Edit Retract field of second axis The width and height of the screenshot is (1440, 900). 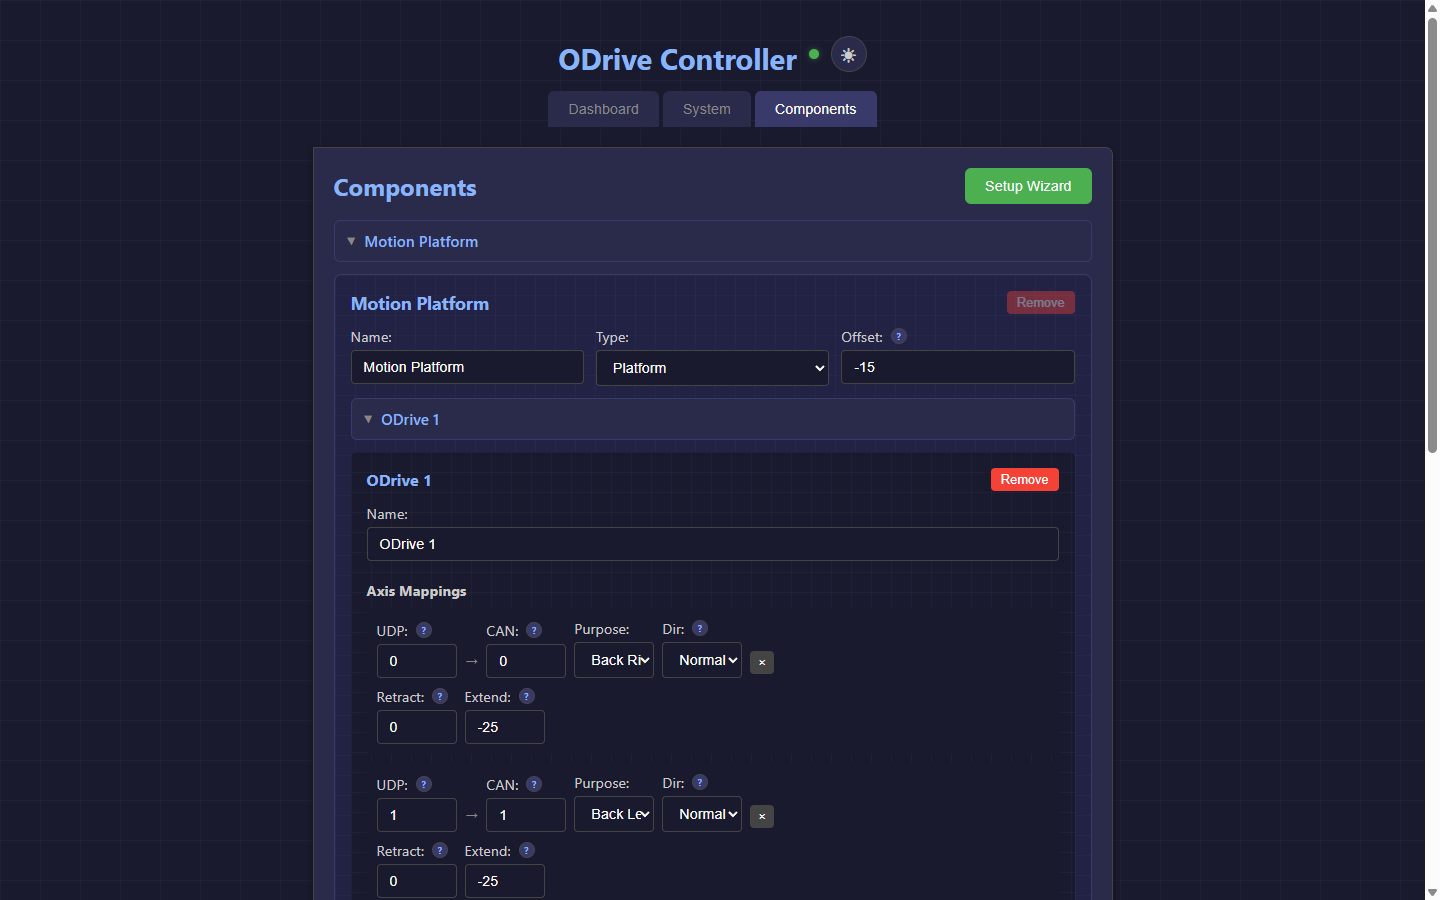(417, 881)
